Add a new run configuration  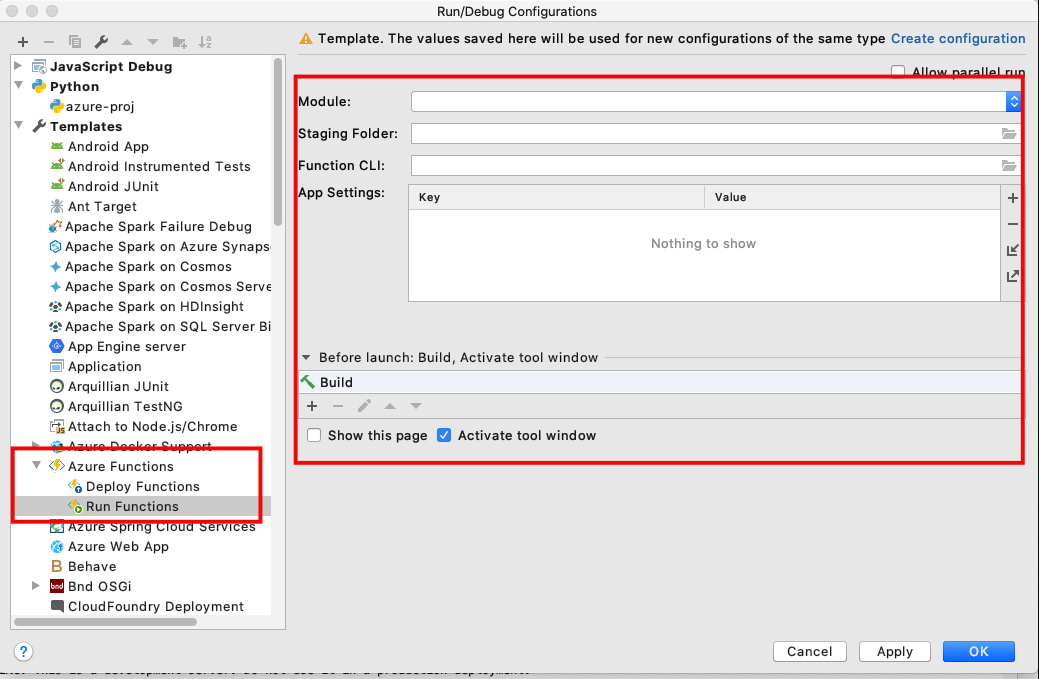tap(22, 42)
